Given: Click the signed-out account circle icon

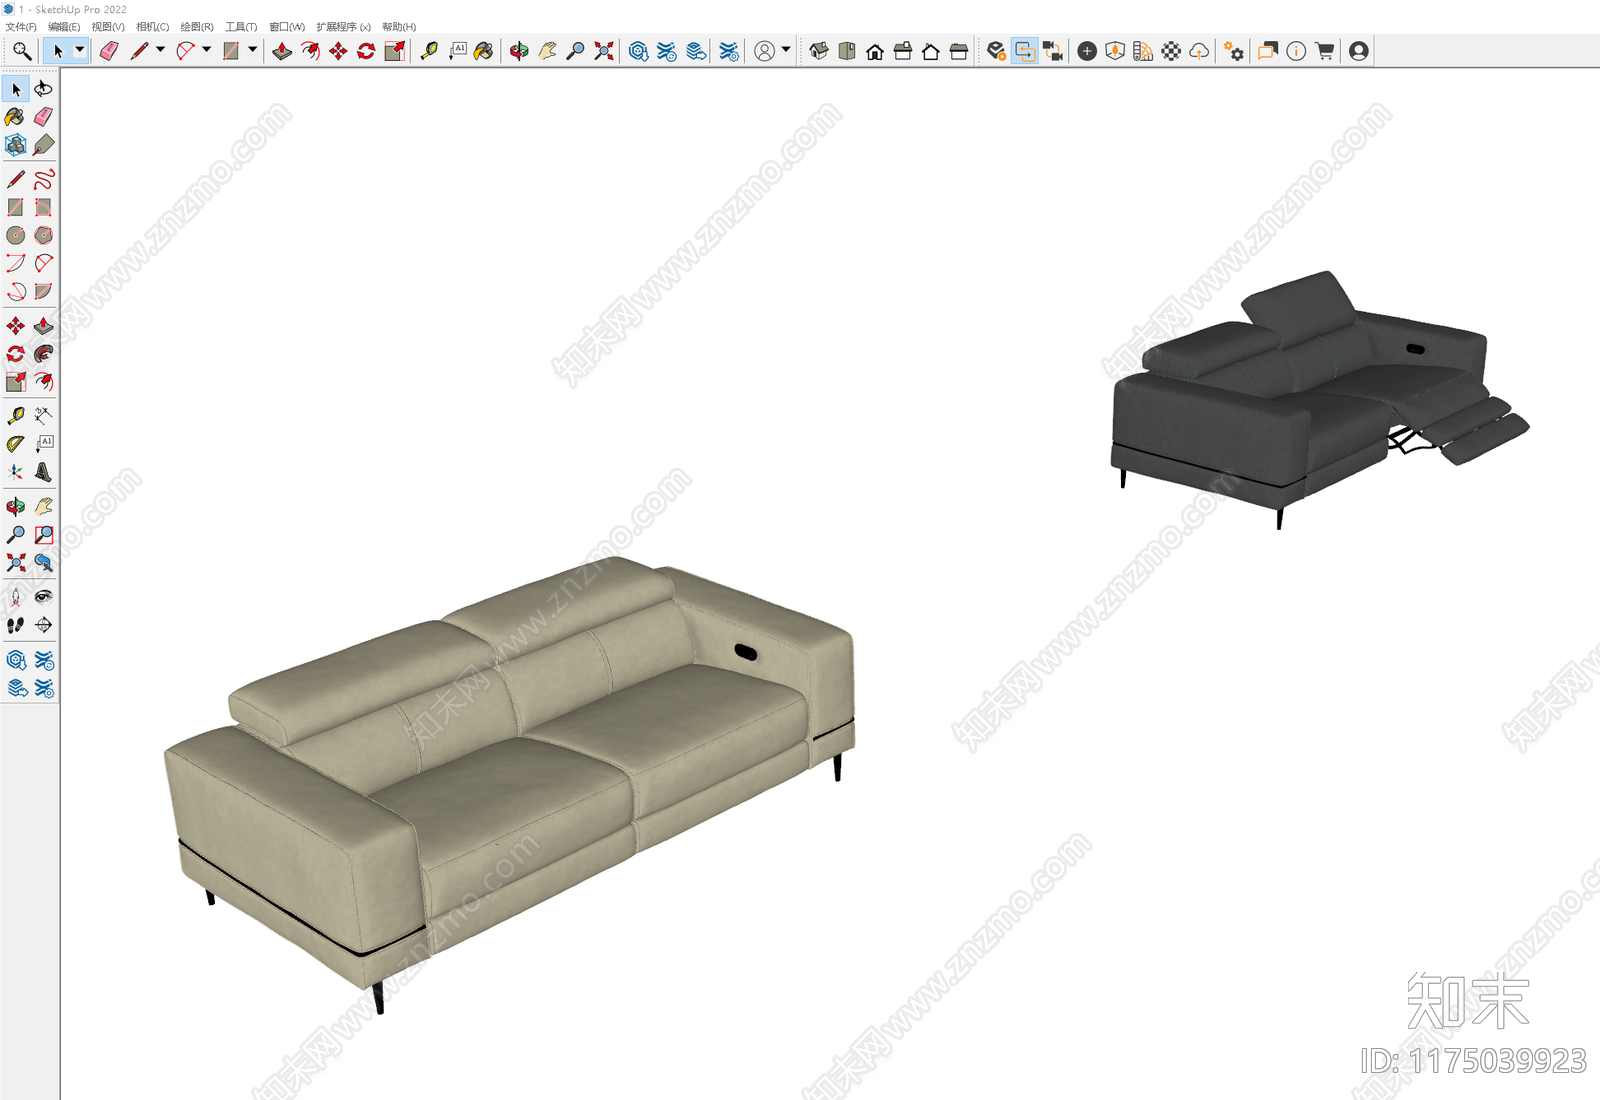Looking at the screenshot, I should [x=764, y=51].
